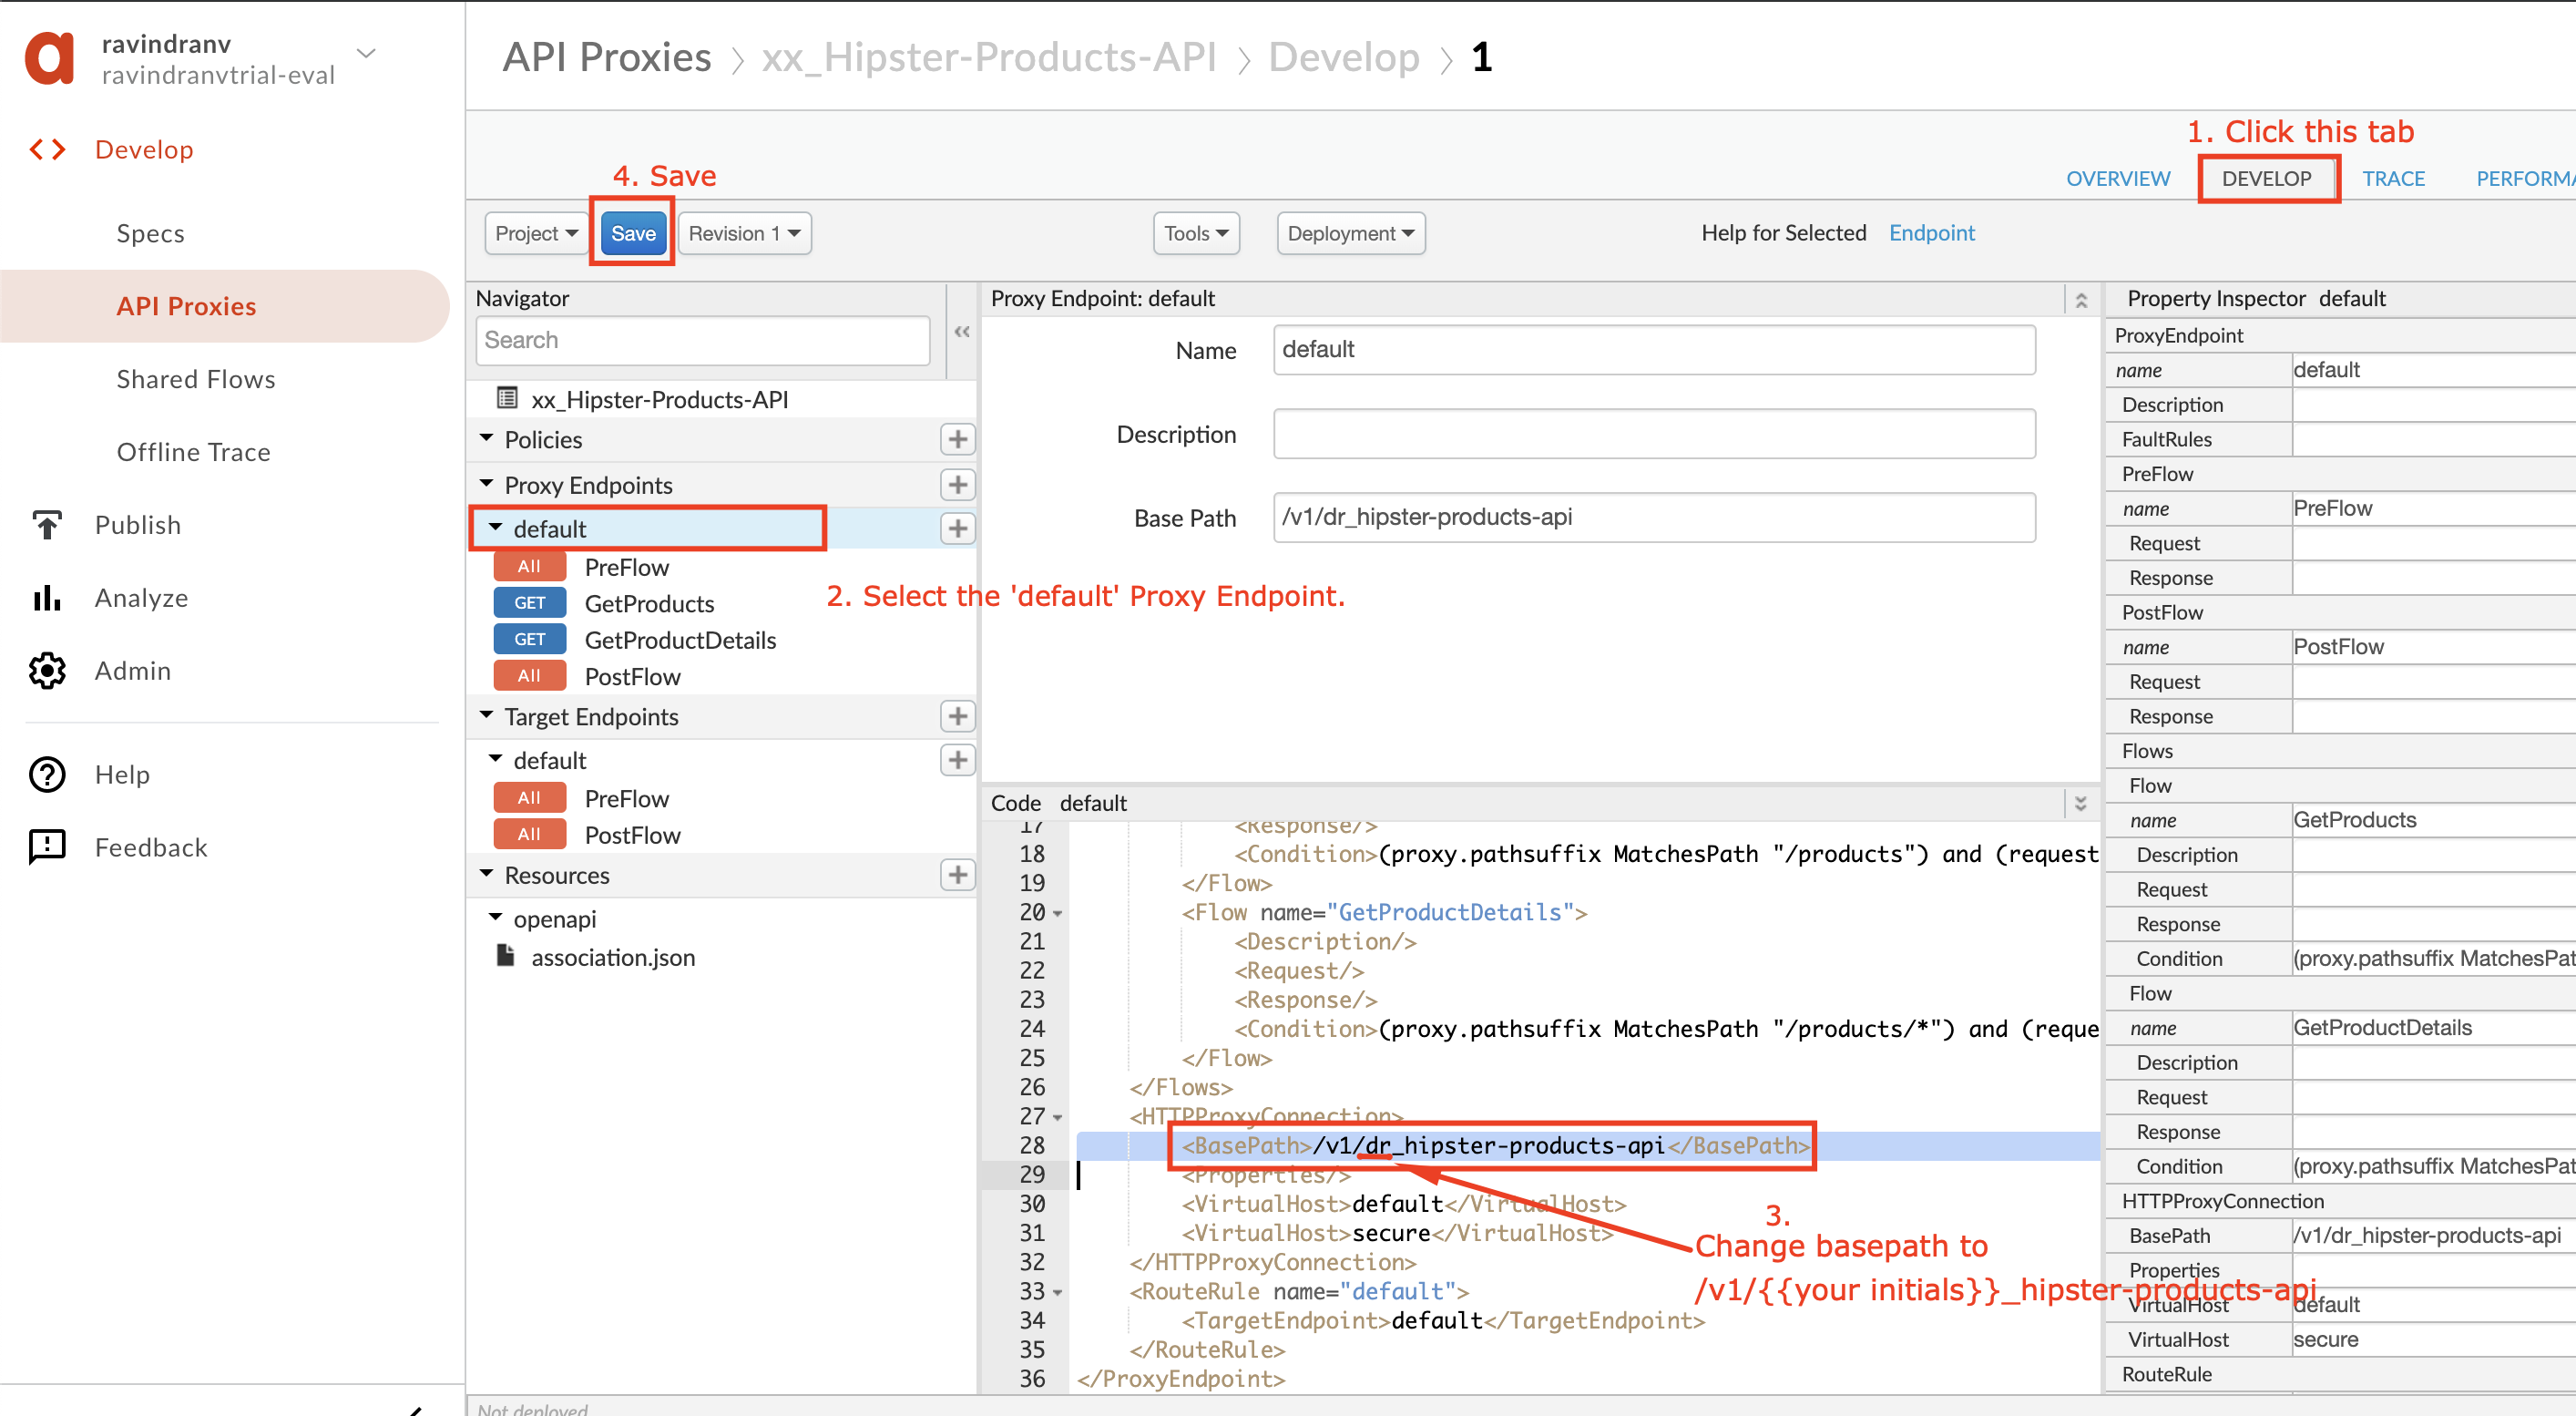Select default under Target Endpoints
2576x1416 pixels.
pyautogui.click(x=550, y=761)
